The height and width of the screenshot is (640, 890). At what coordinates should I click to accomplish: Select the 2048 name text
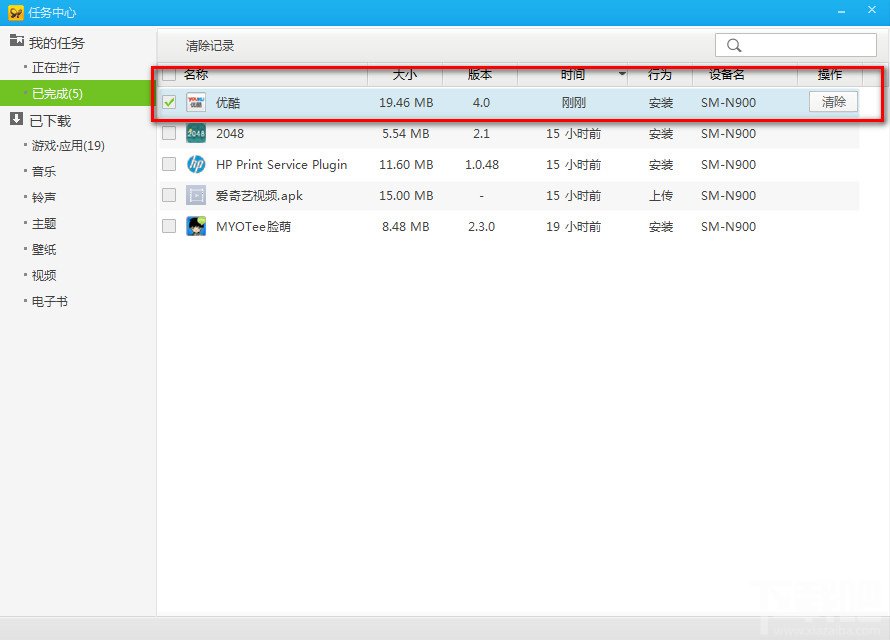pyautogui.click(x=230, y=134)
